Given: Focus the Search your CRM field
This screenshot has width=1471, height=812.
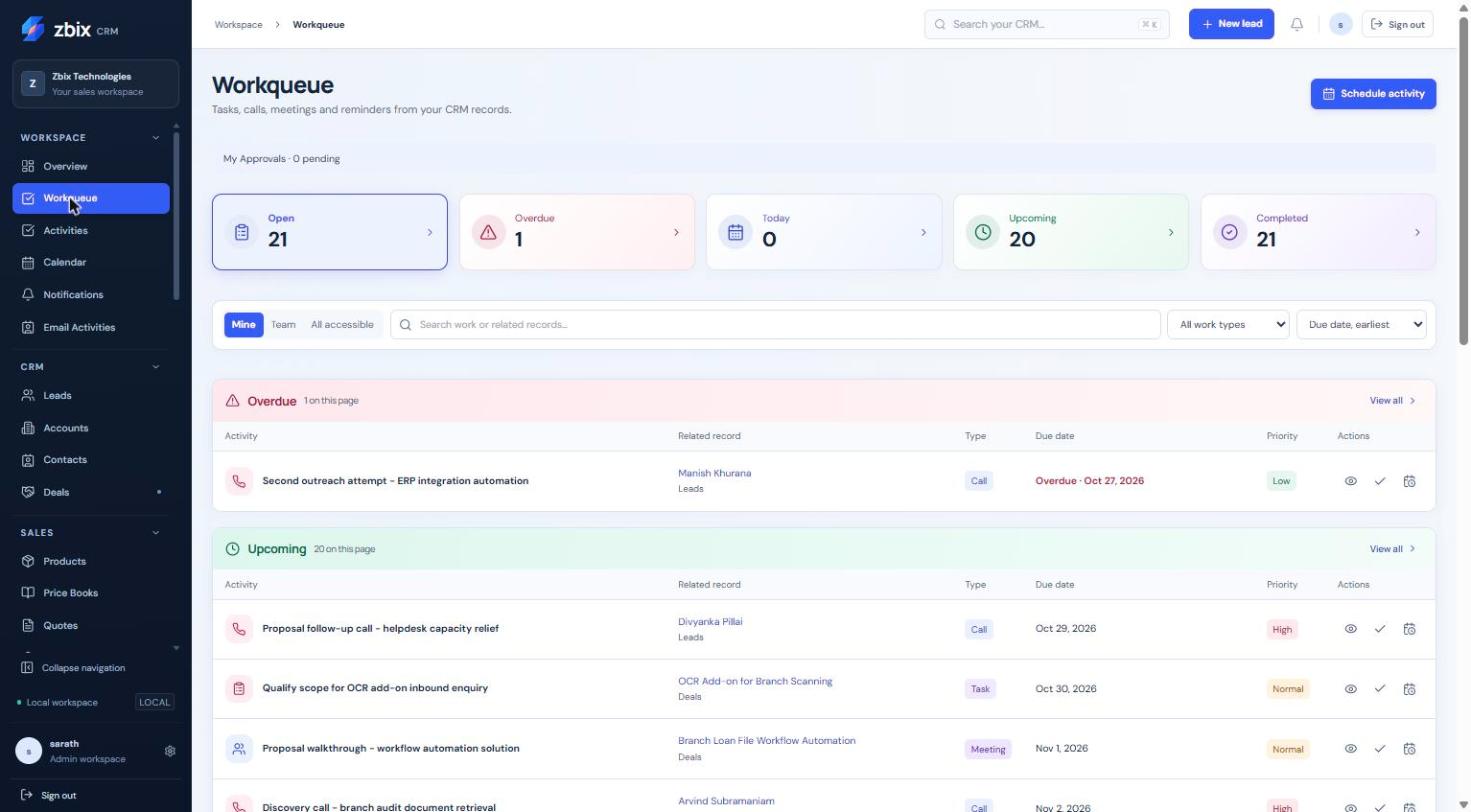Looking at the screenshot, I should pos(1047,24).
